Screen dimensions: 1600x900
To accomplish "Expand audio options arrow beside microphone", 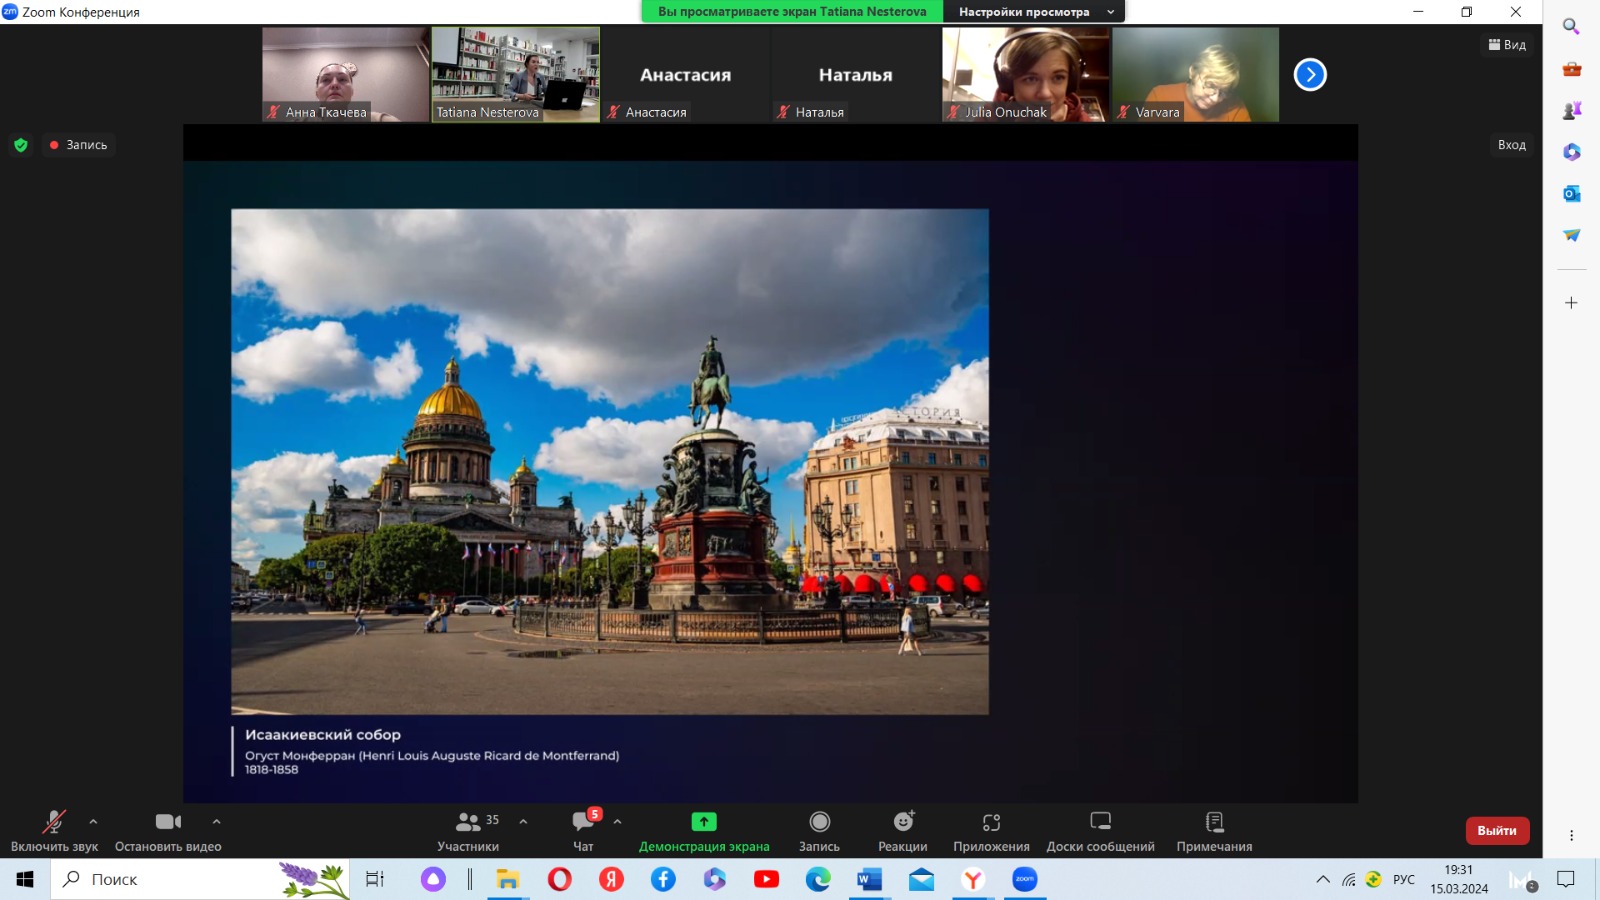I will point(93,822).
